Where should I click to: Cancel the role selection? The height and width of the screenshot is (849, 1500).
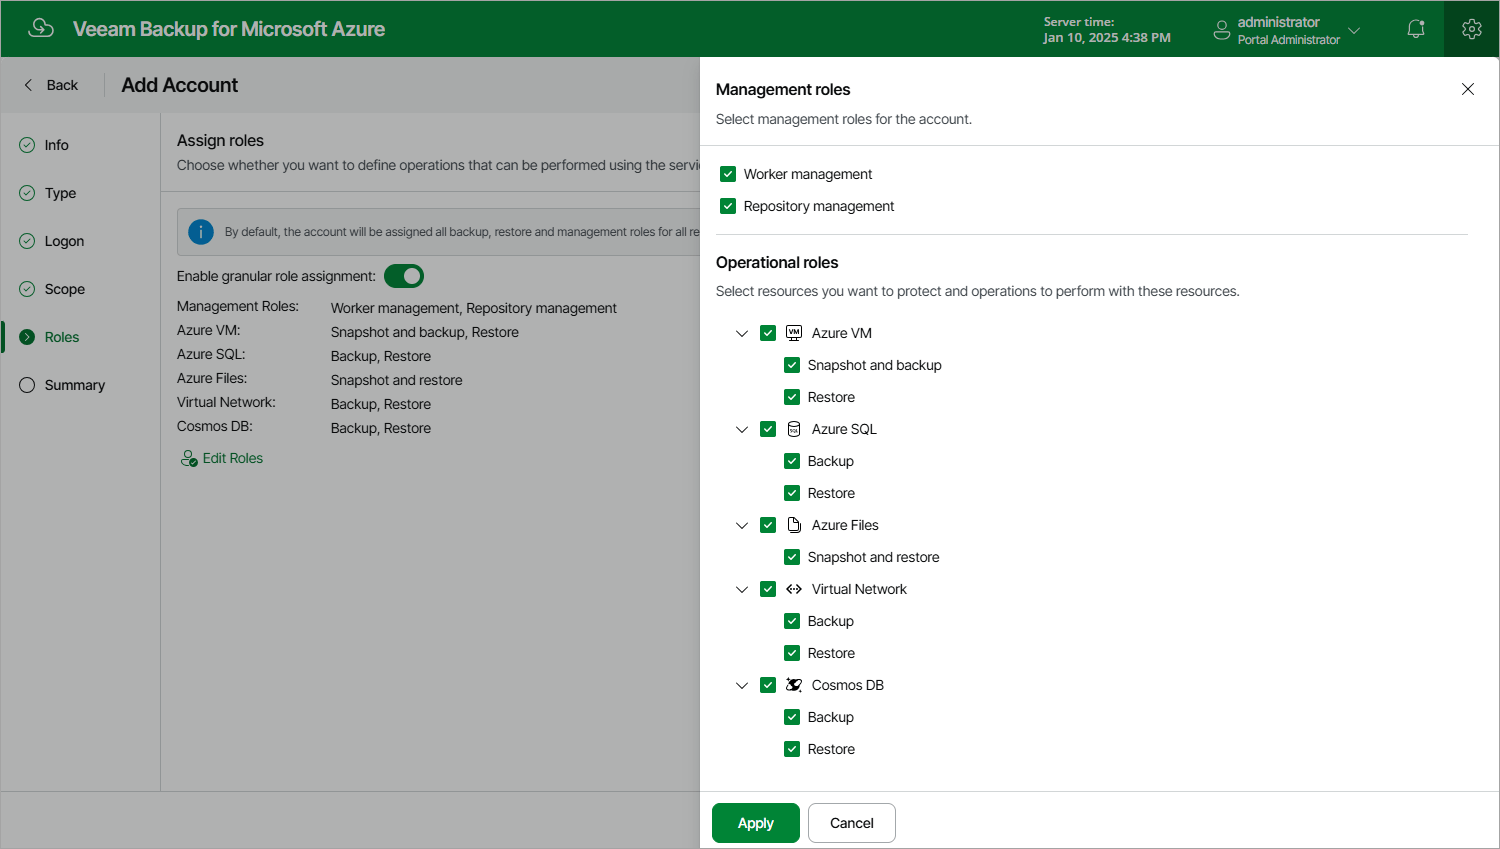point(851,822)
